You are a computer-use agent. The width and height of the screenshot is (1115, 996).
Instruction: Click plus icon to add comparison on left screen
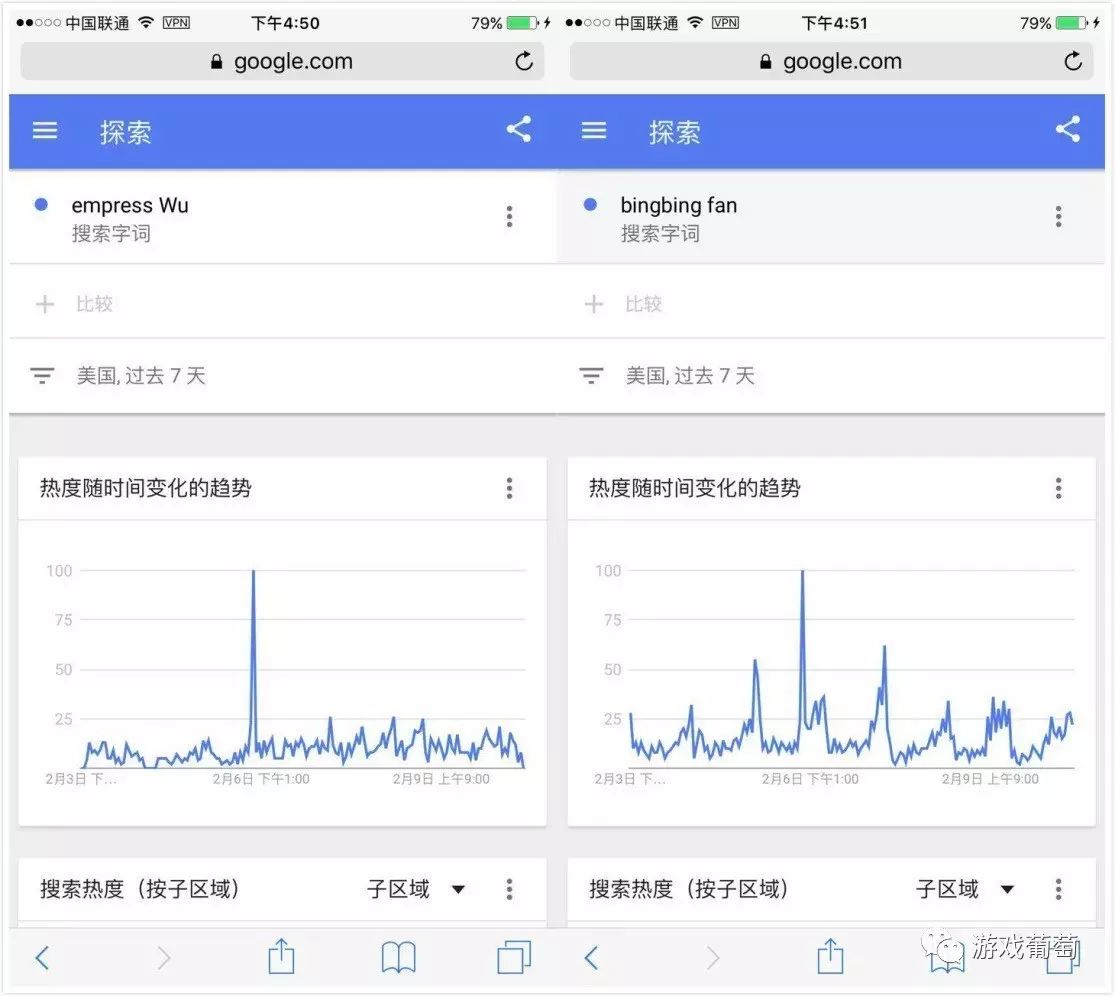click(45, 304)
